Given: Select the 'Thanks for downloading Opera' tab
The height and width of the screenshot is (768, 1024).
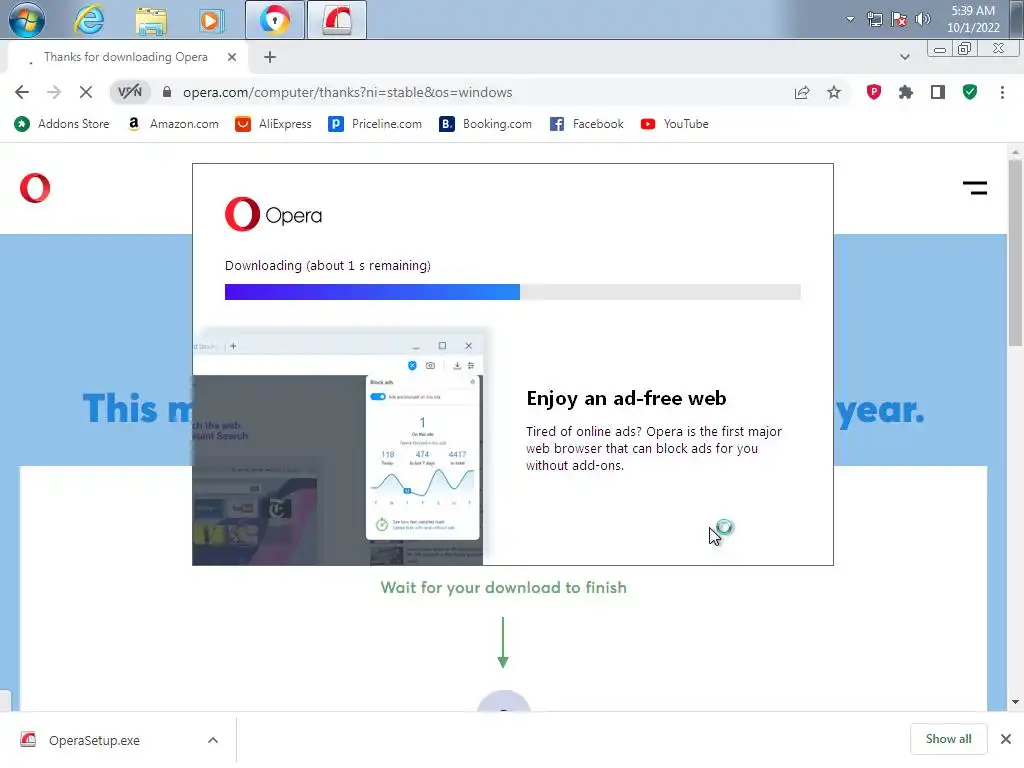Looking at the screenshot, I should pyautogui.click(x=126, y=57).
